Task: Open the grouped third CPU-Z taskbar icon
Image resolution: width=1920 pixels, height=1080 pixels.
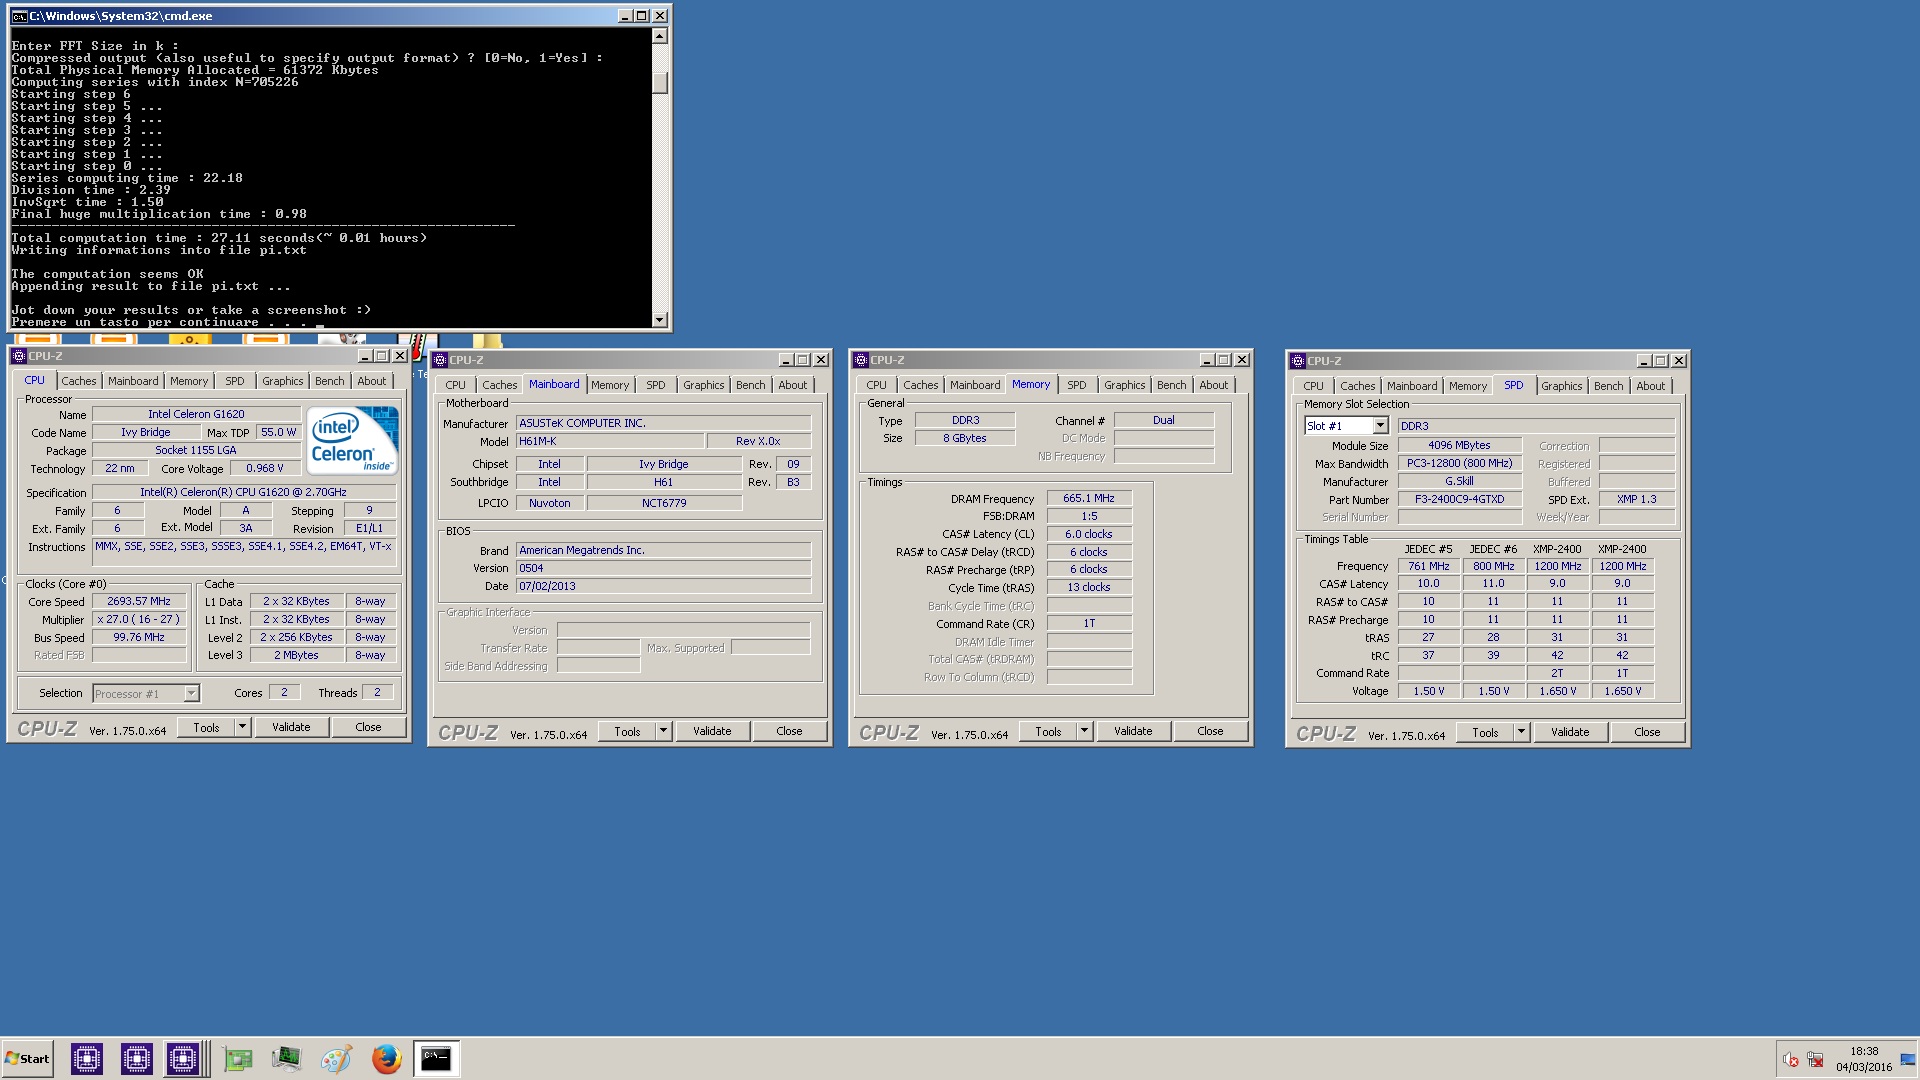Action: 185,1058
